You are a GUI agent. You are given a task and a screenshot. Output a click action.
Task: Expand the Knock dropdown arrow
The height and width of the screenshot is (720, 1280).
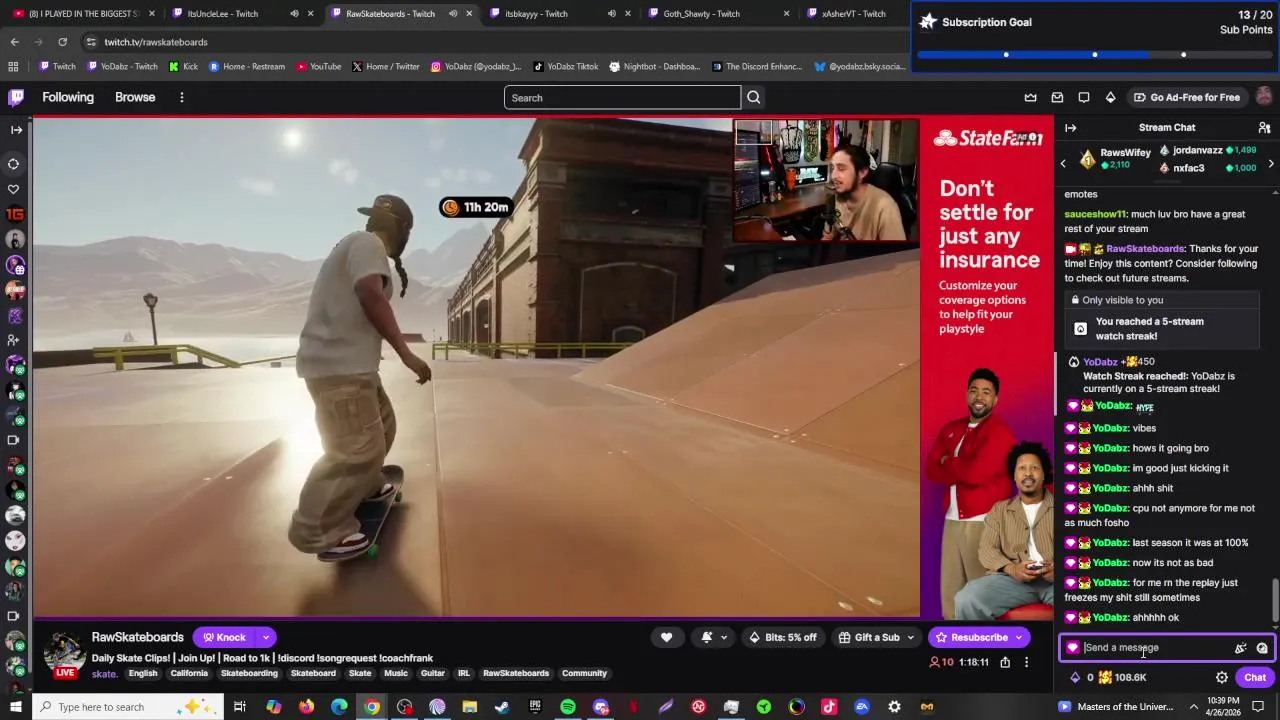(x=266, y=637)
